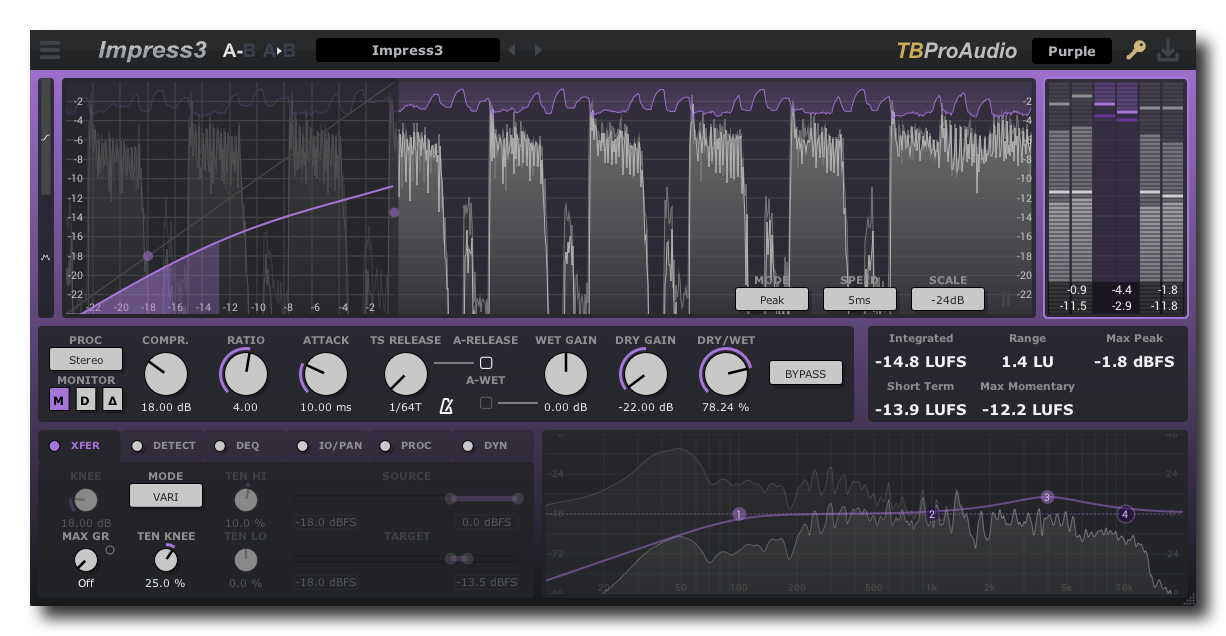Select the waveform icon on the left sidebar
1226x636 pixels.
[45, 258]
